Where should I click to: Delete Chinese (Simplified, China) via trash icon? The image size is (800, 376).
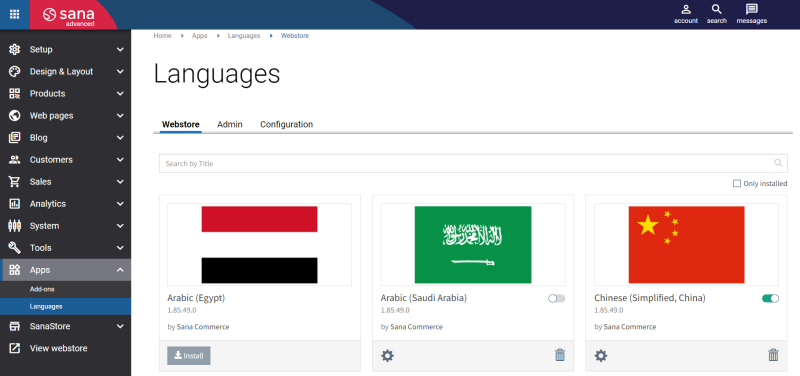click(773, 355)
